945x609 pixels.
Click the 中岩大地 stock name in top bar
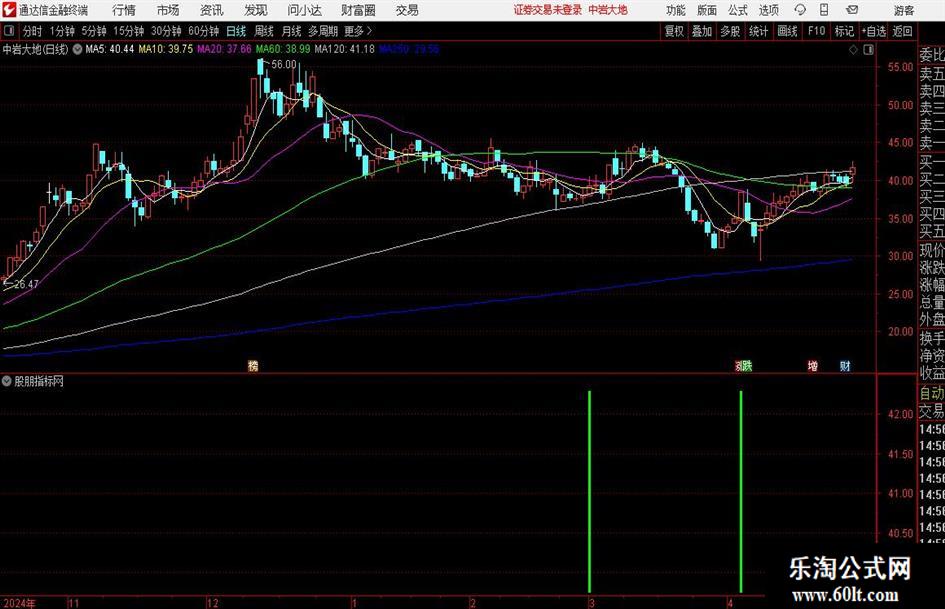(x=608, y=10)
